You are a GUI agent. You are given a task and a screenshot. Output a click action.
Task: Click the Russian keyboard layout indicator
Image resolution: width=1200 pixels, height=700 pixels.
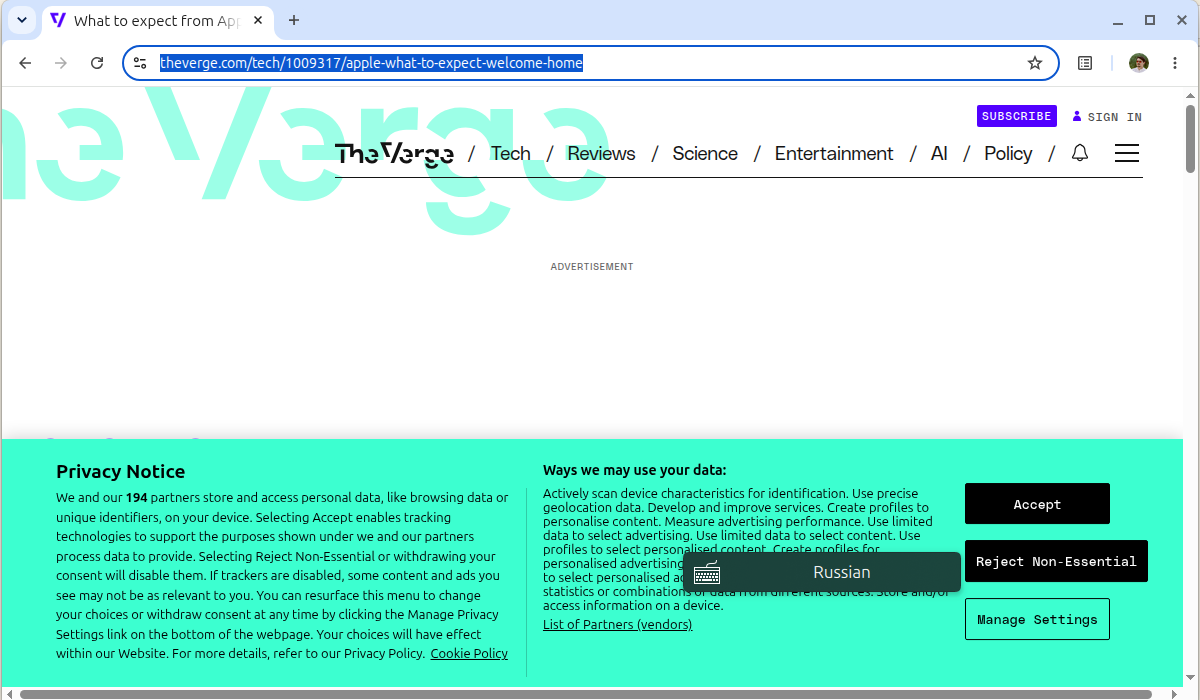click(x=822, y=572)
